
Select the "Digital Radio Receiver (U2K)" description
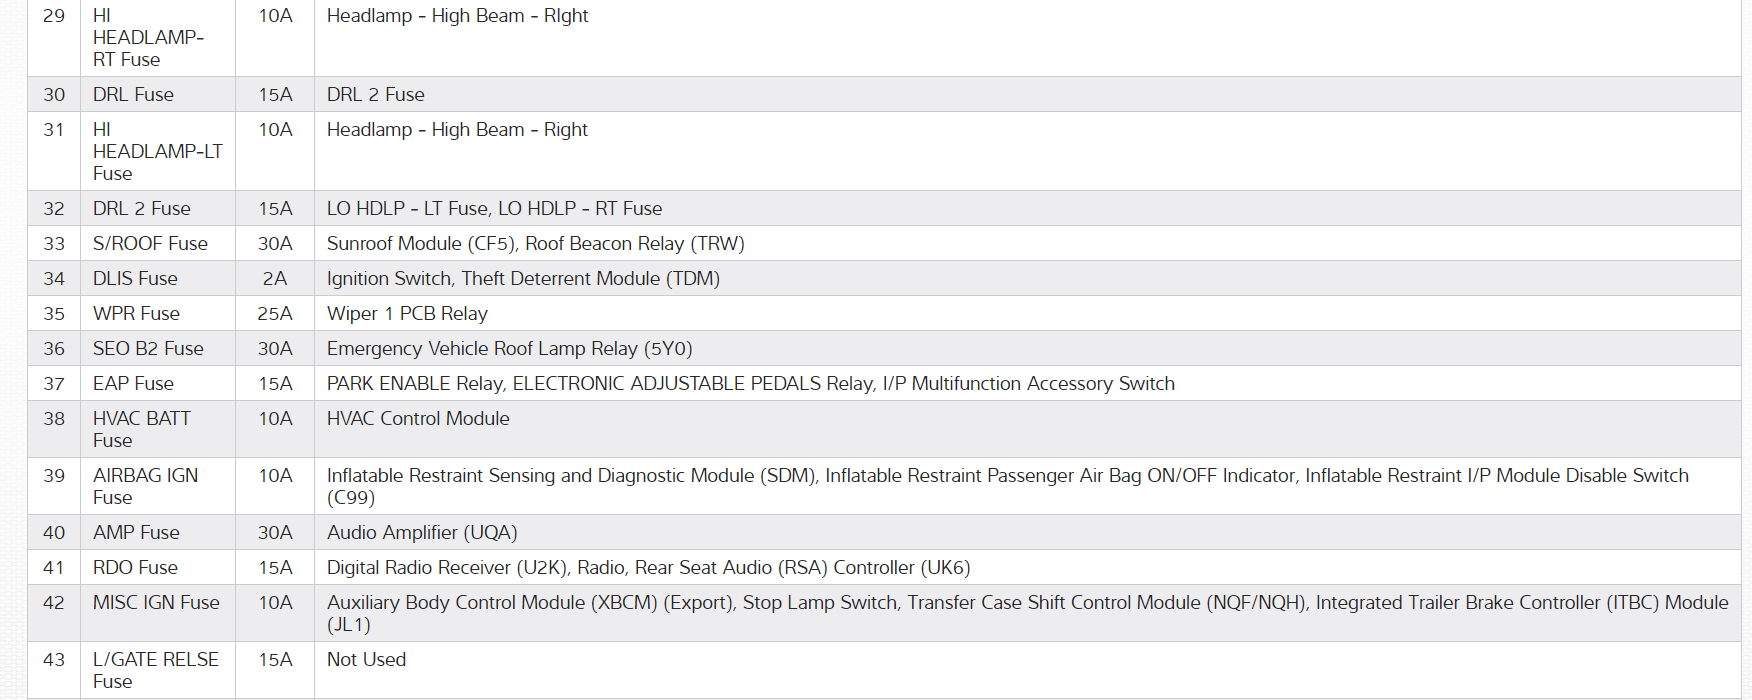(x=447, y=568)
